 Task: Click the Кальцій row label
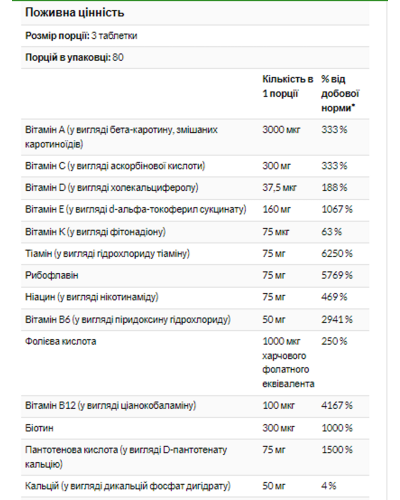(128, 486)
